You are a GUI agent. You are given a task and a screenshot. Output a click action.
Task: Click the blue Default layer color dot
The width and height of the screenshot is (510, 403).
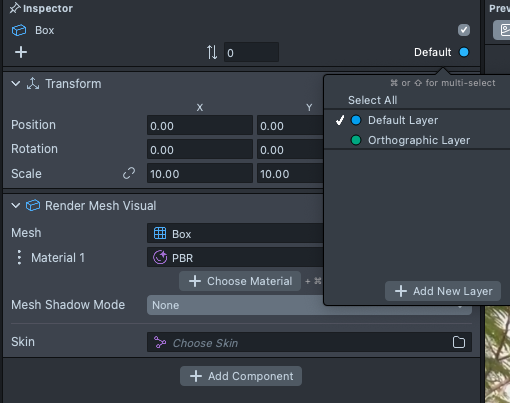click(x=464, y=52)
